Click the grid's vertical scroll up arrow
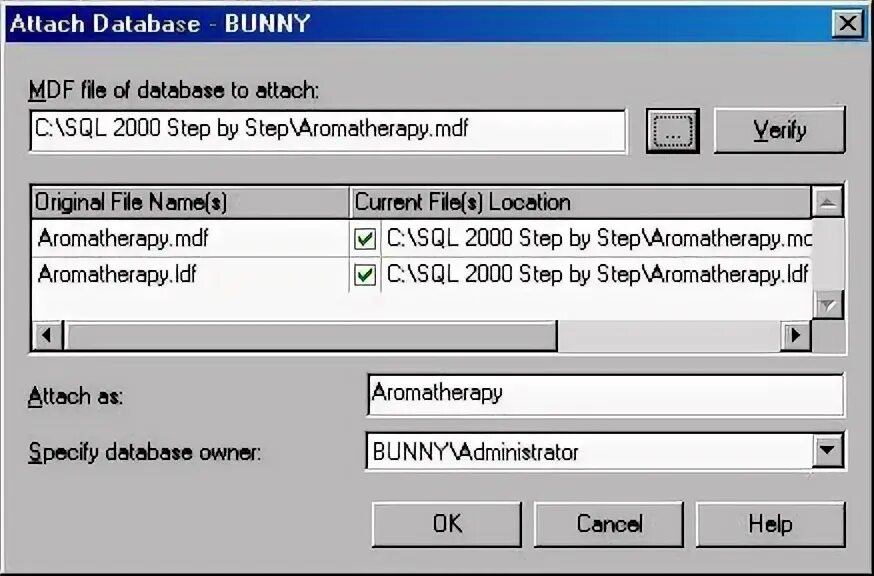The image size is (874, 576). click(827, 201)
